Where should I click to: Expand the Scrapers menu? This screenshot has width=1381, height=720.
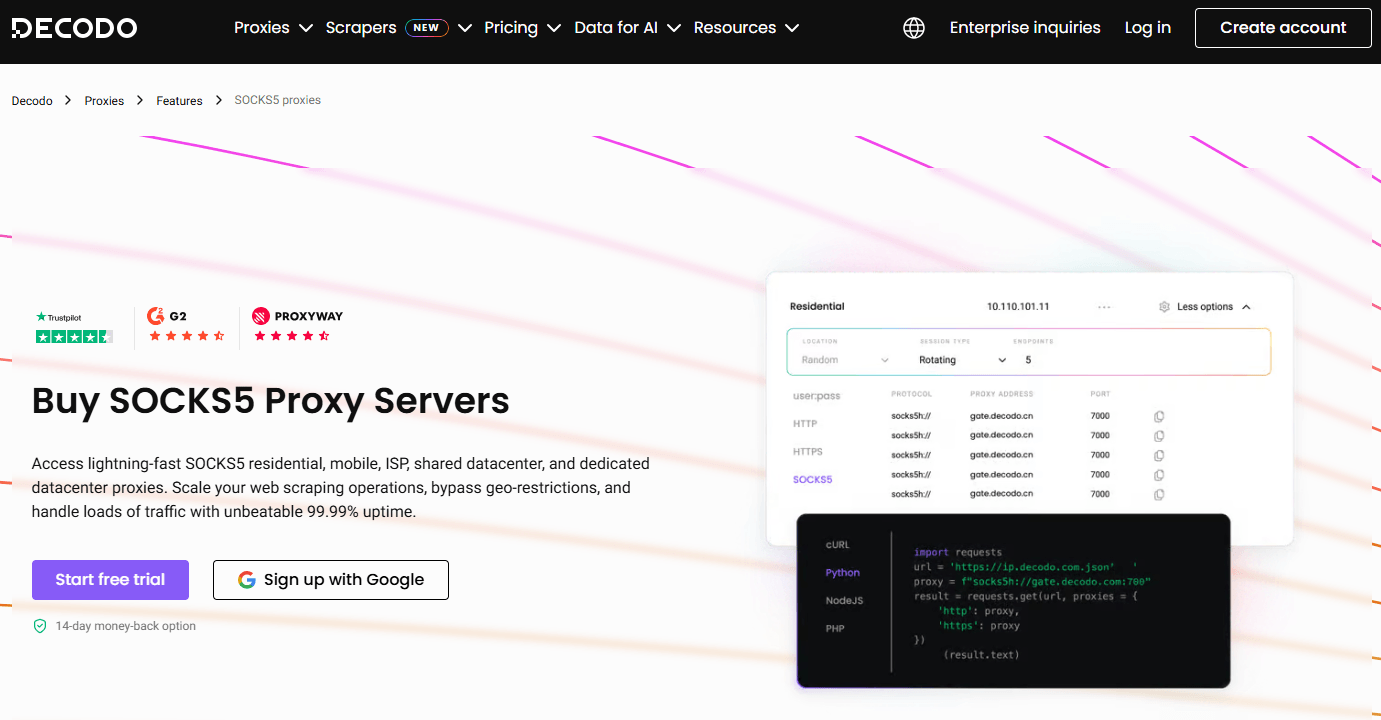click(398, 28)
